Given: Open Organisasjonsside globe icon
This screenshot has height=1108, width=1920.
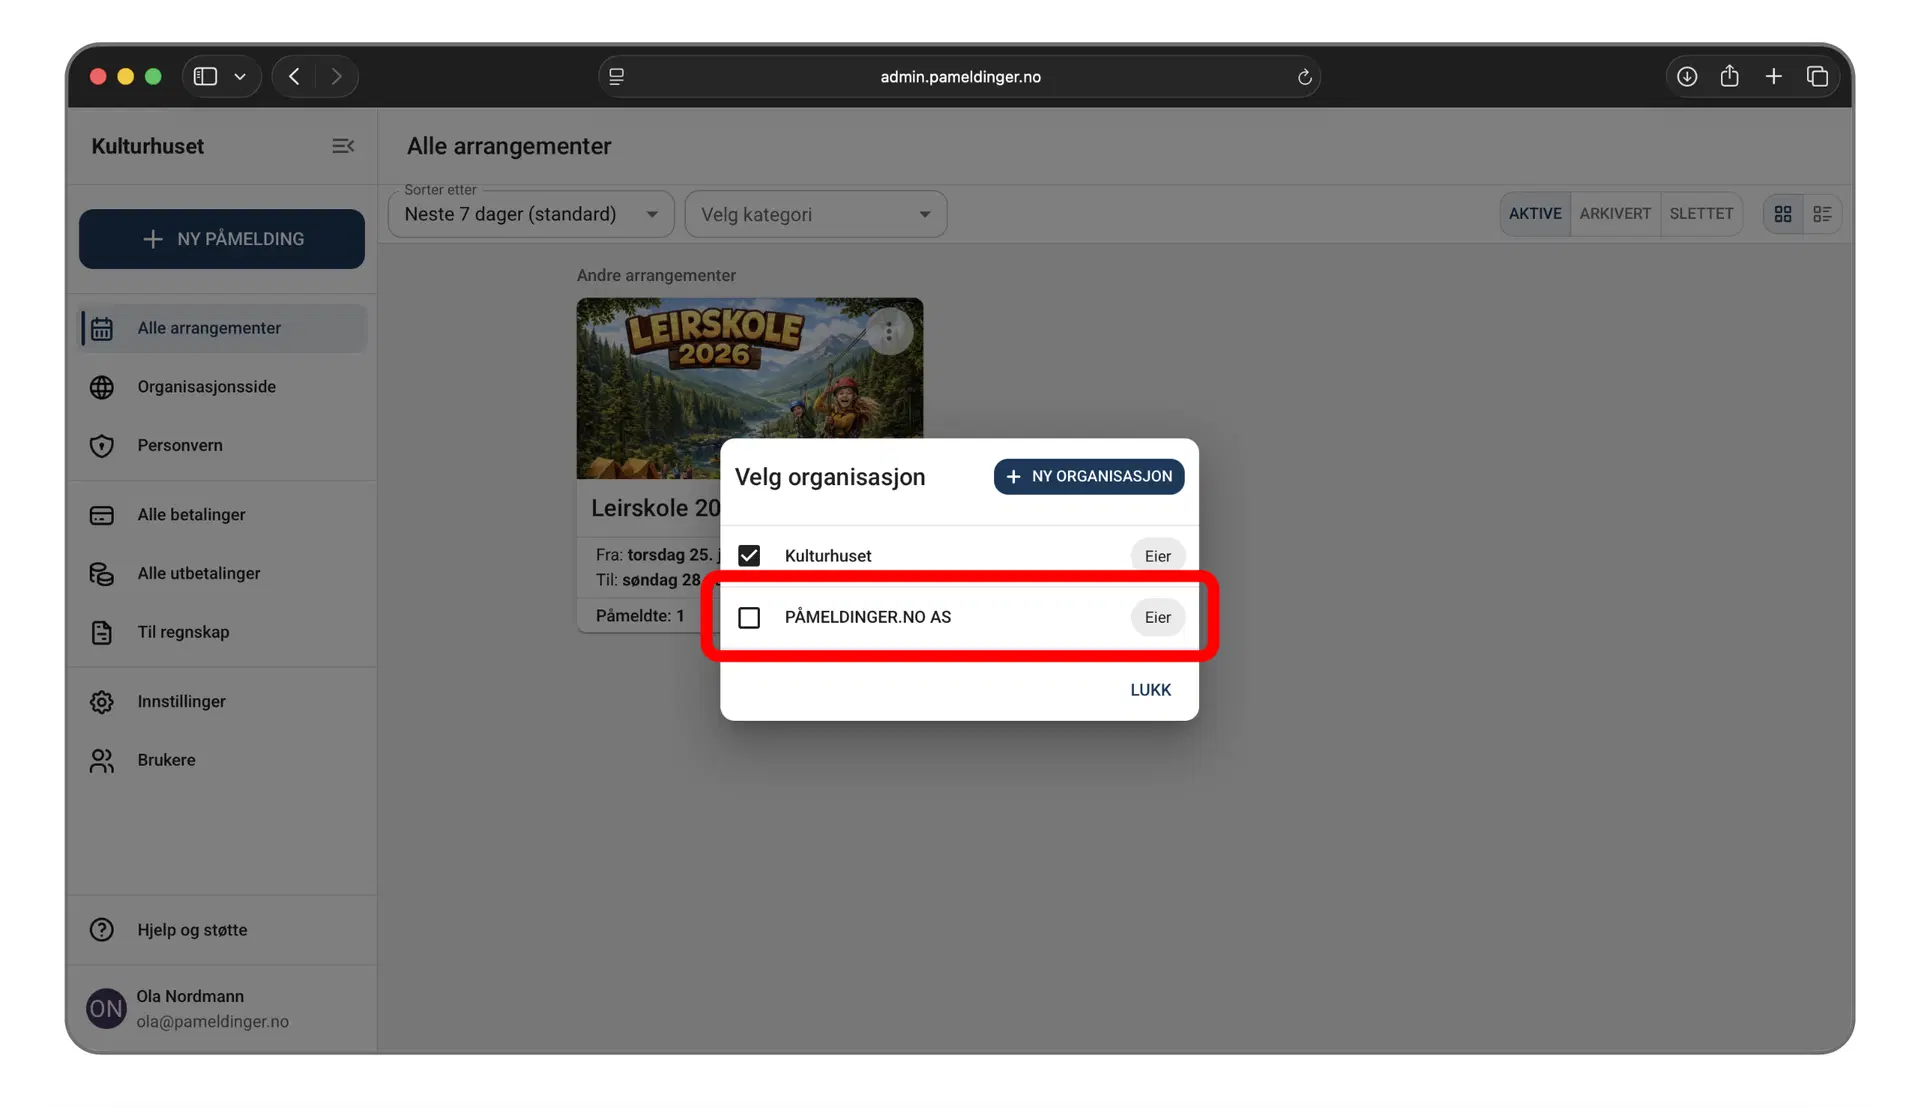Looking at the screenshot, I should 102,387.
